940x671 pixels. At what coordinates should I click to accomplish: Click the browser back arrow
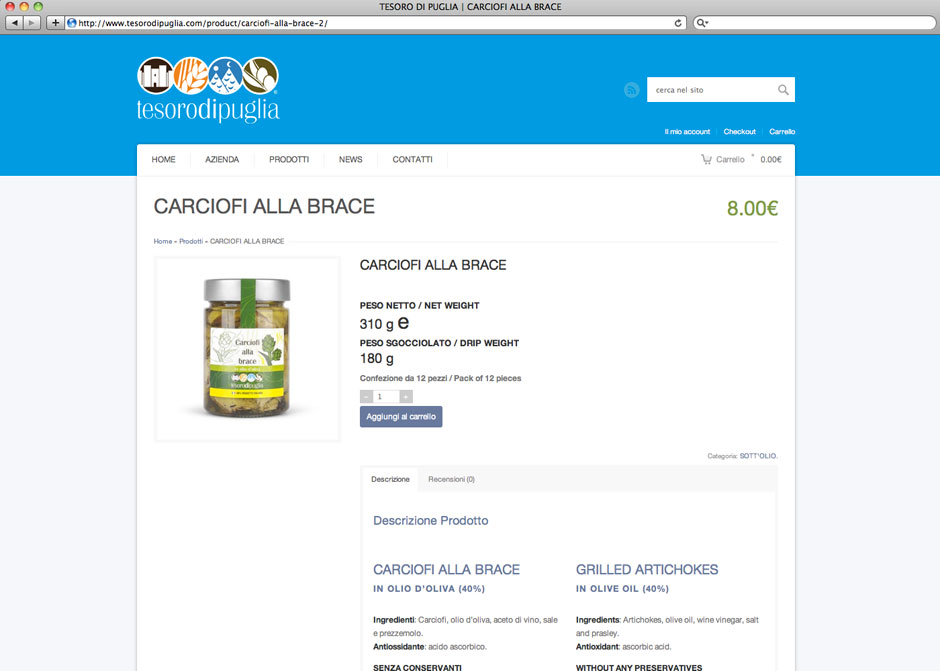click(14, 23)
